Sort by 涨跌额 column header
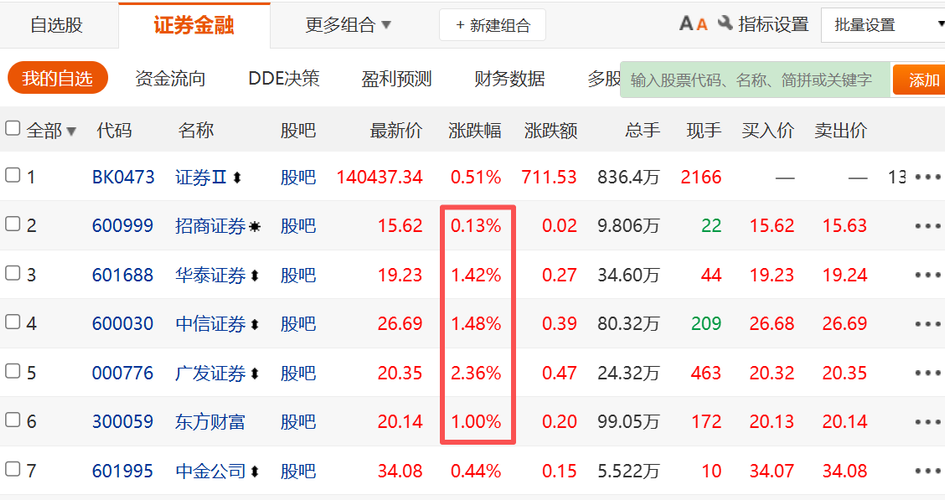945x500 pixels. pos(551,130)
